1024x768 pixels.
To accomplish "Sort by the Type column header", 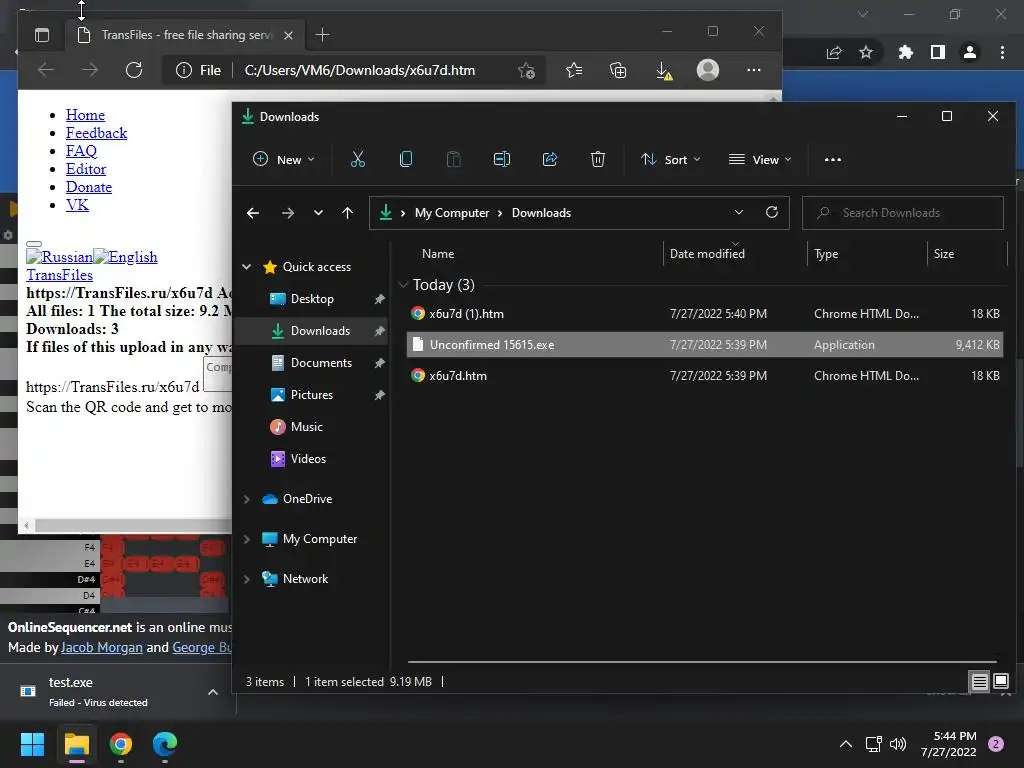I will [826, 253].
